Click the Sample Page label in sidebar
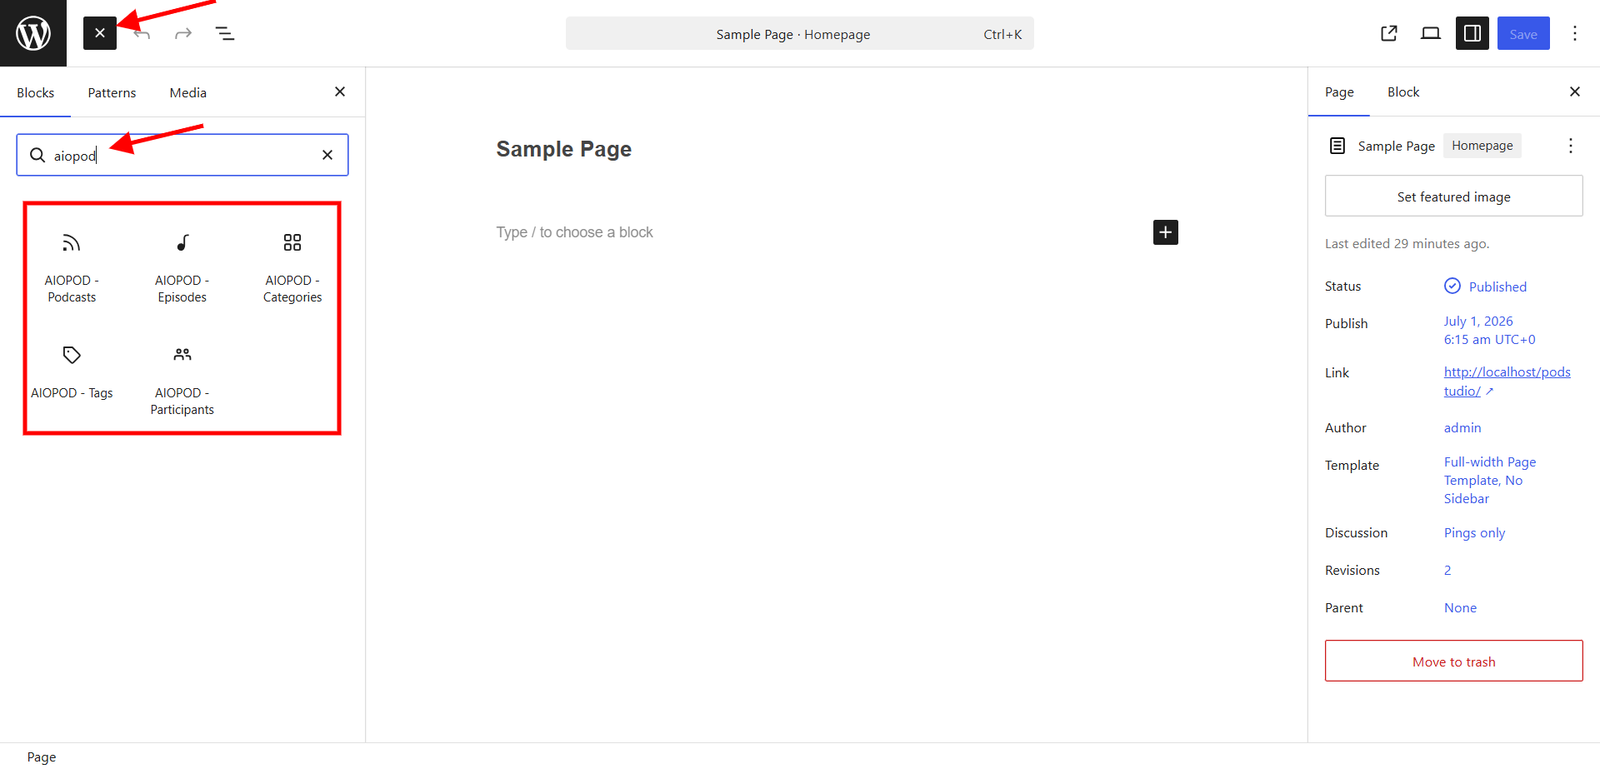 (x=1396, y=146)
